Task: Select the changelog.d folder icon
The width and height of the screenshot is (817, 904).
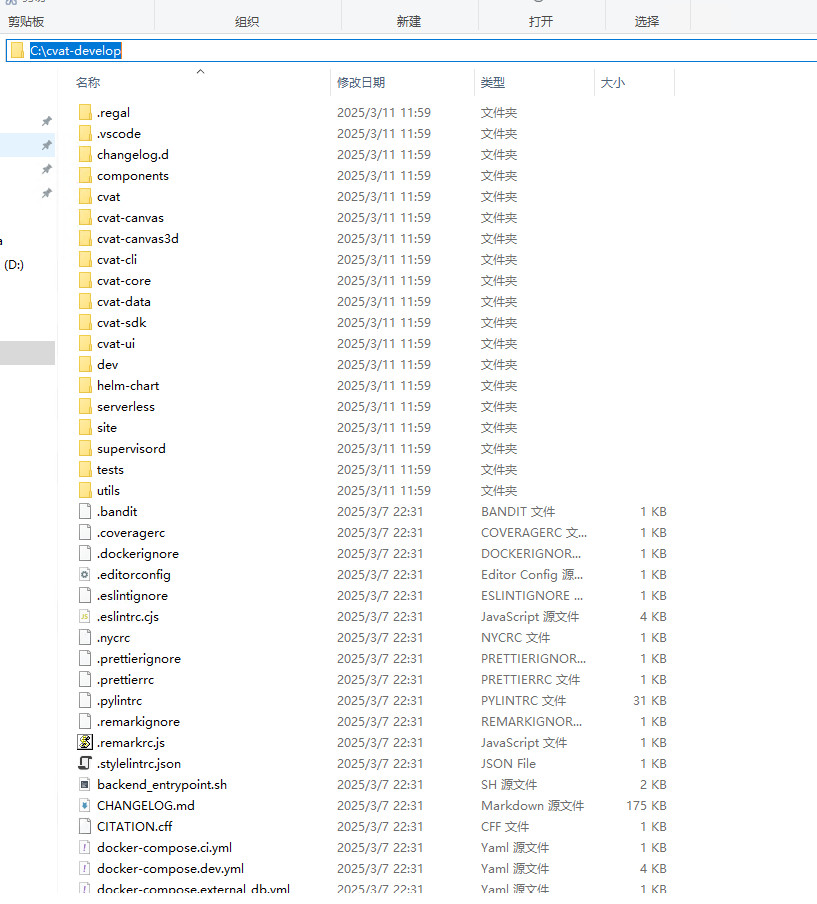Action: pos(85,154)
